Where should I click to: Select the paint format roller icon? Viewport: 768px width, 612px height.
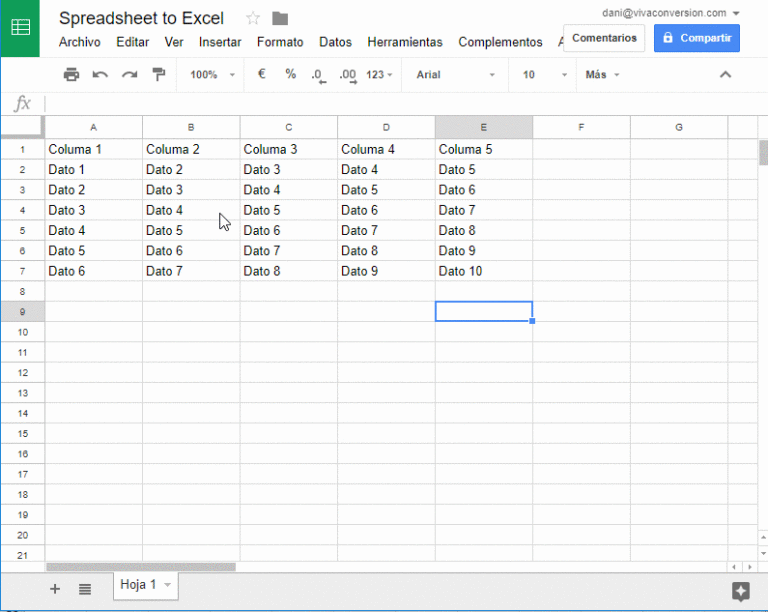(158, 75)
